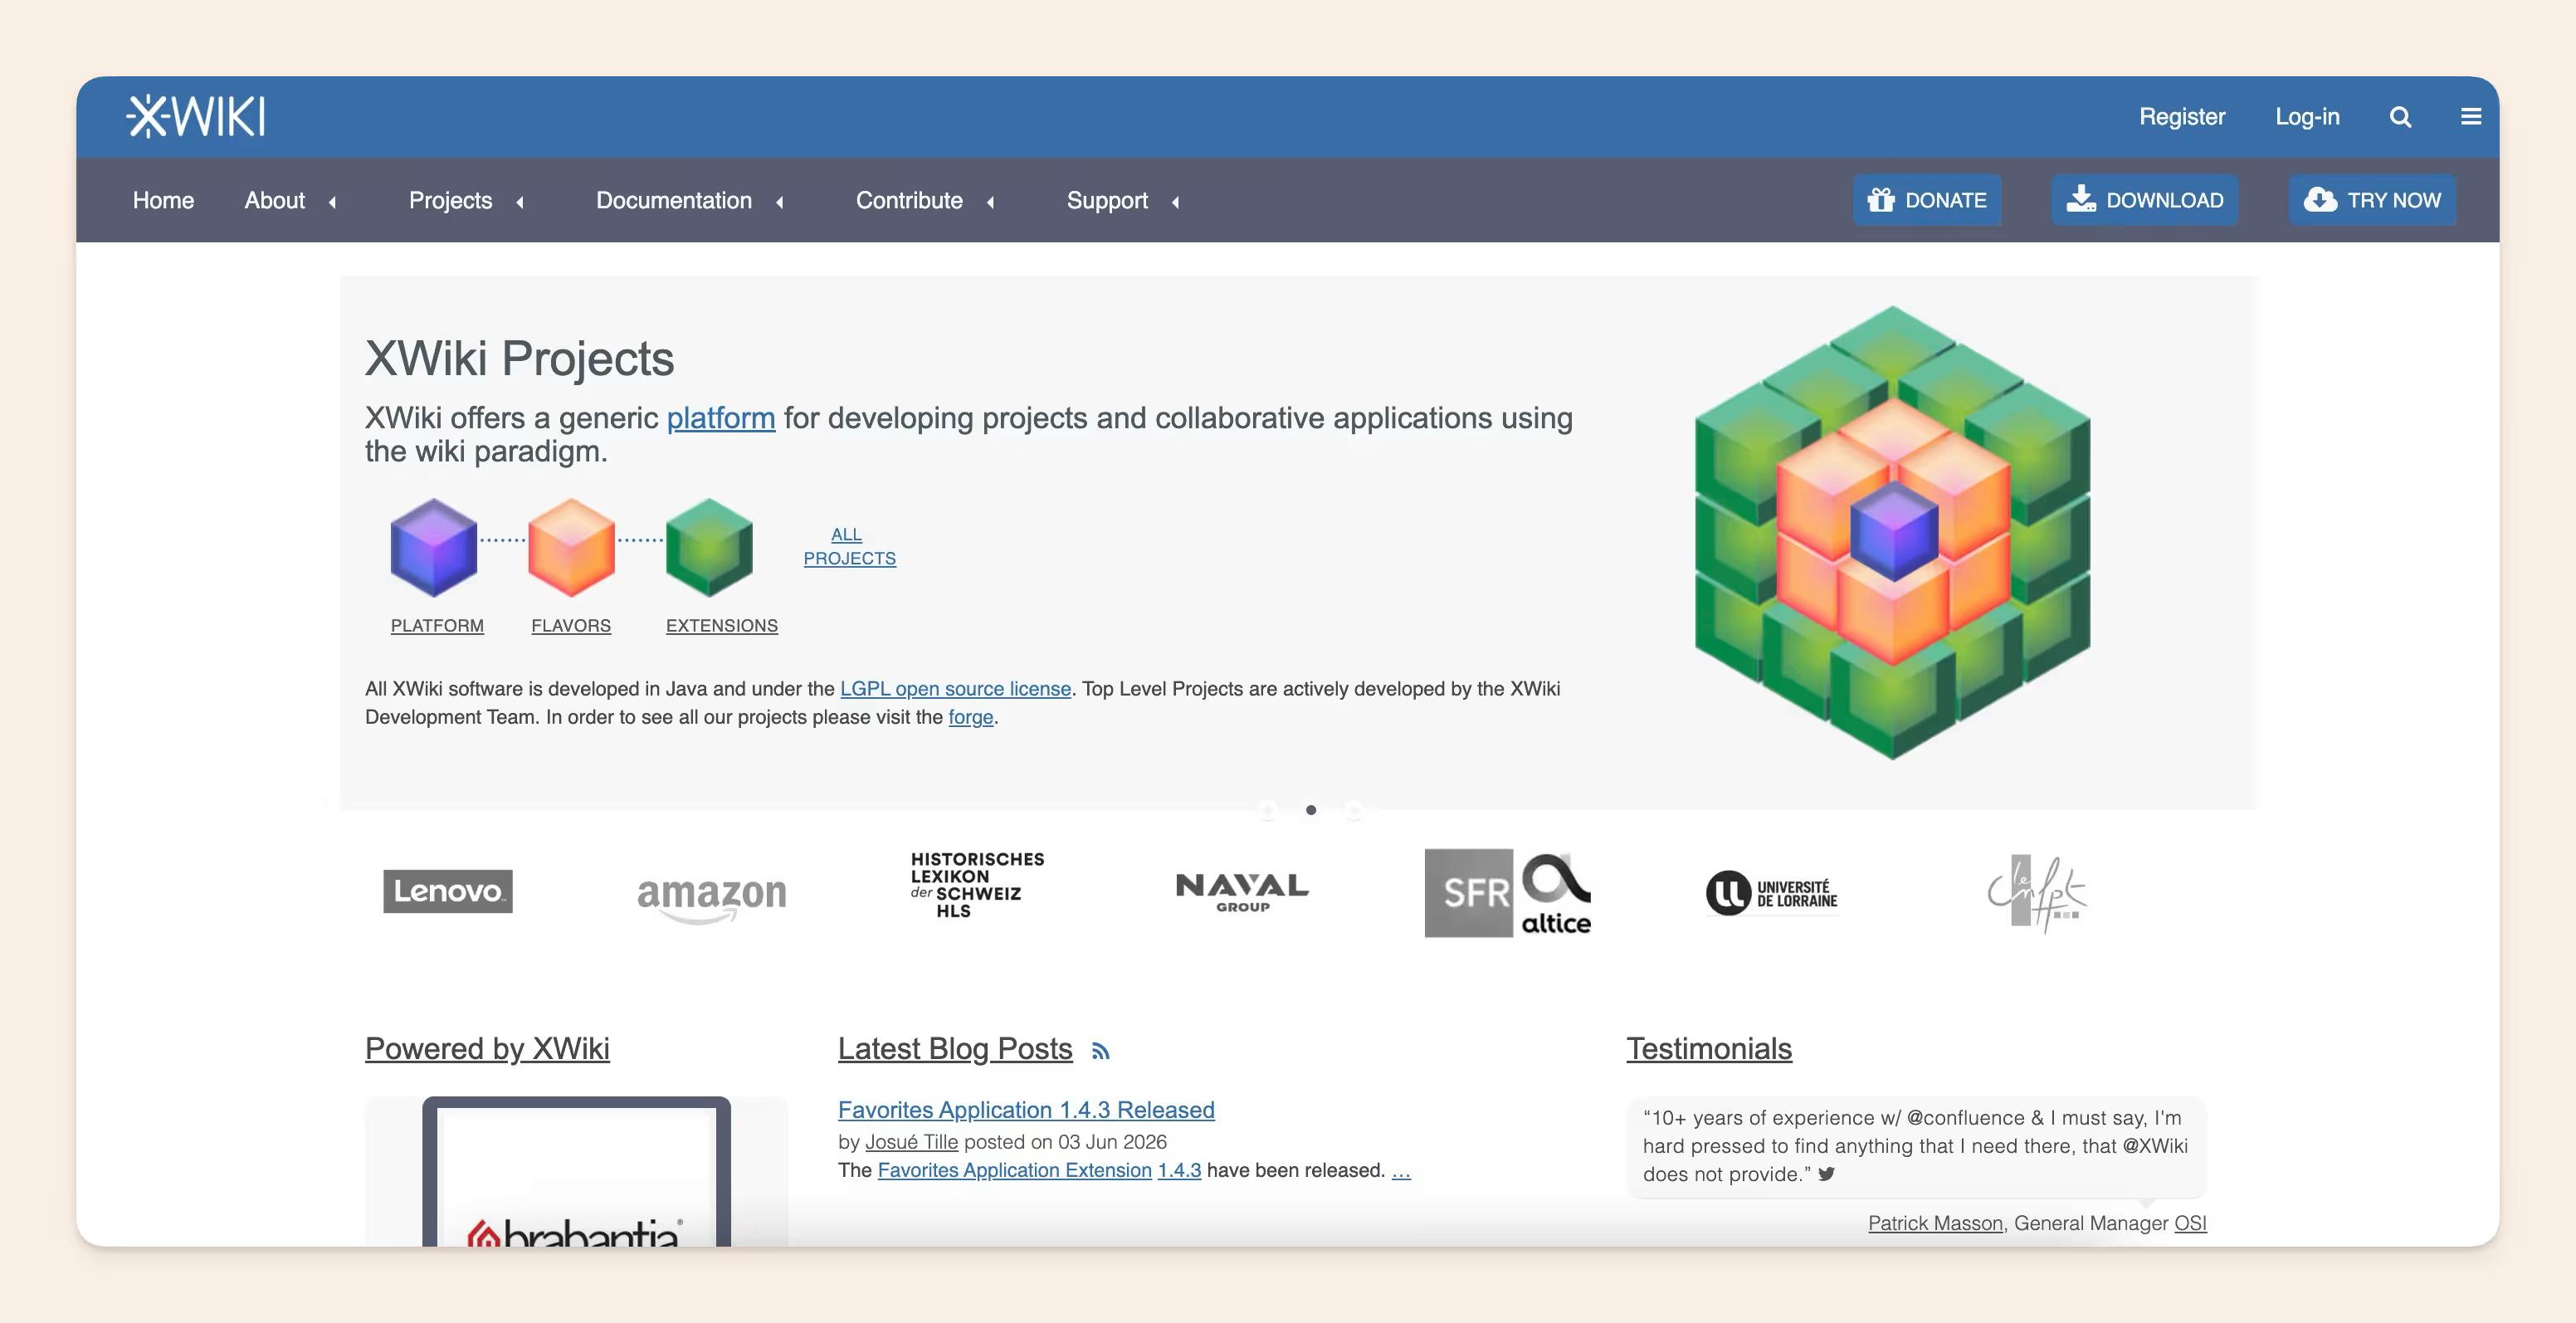
Task: Click the Naval Group logo
Action: 1242,892
